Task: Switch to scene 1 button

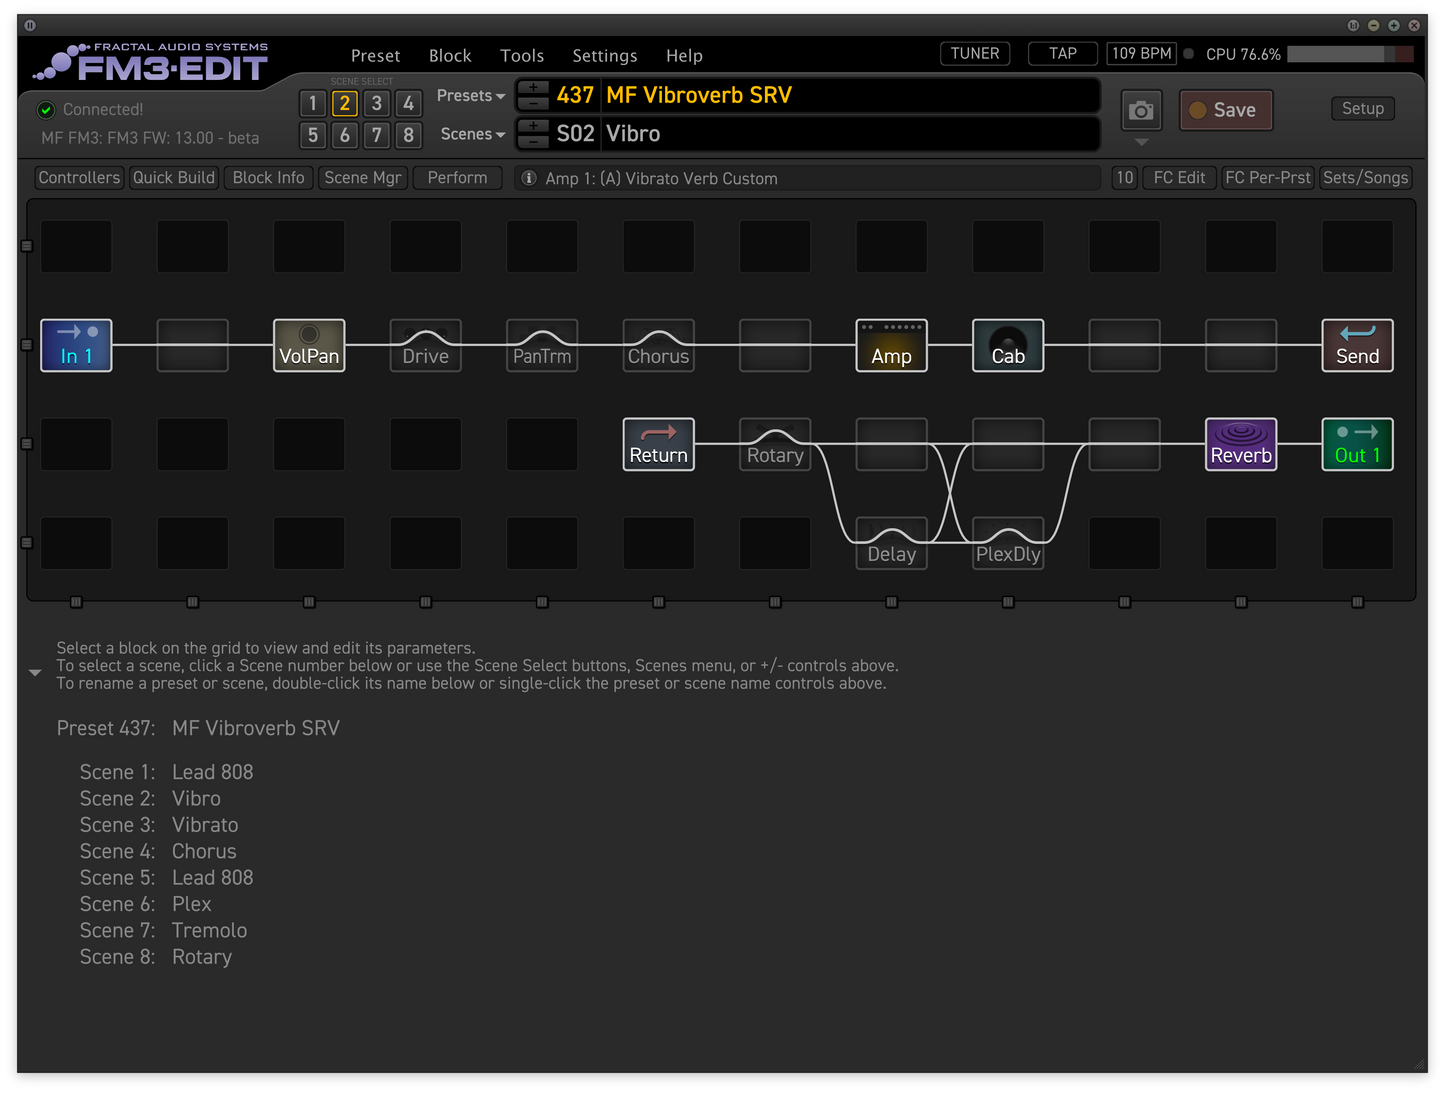Action: pos(313,103)
